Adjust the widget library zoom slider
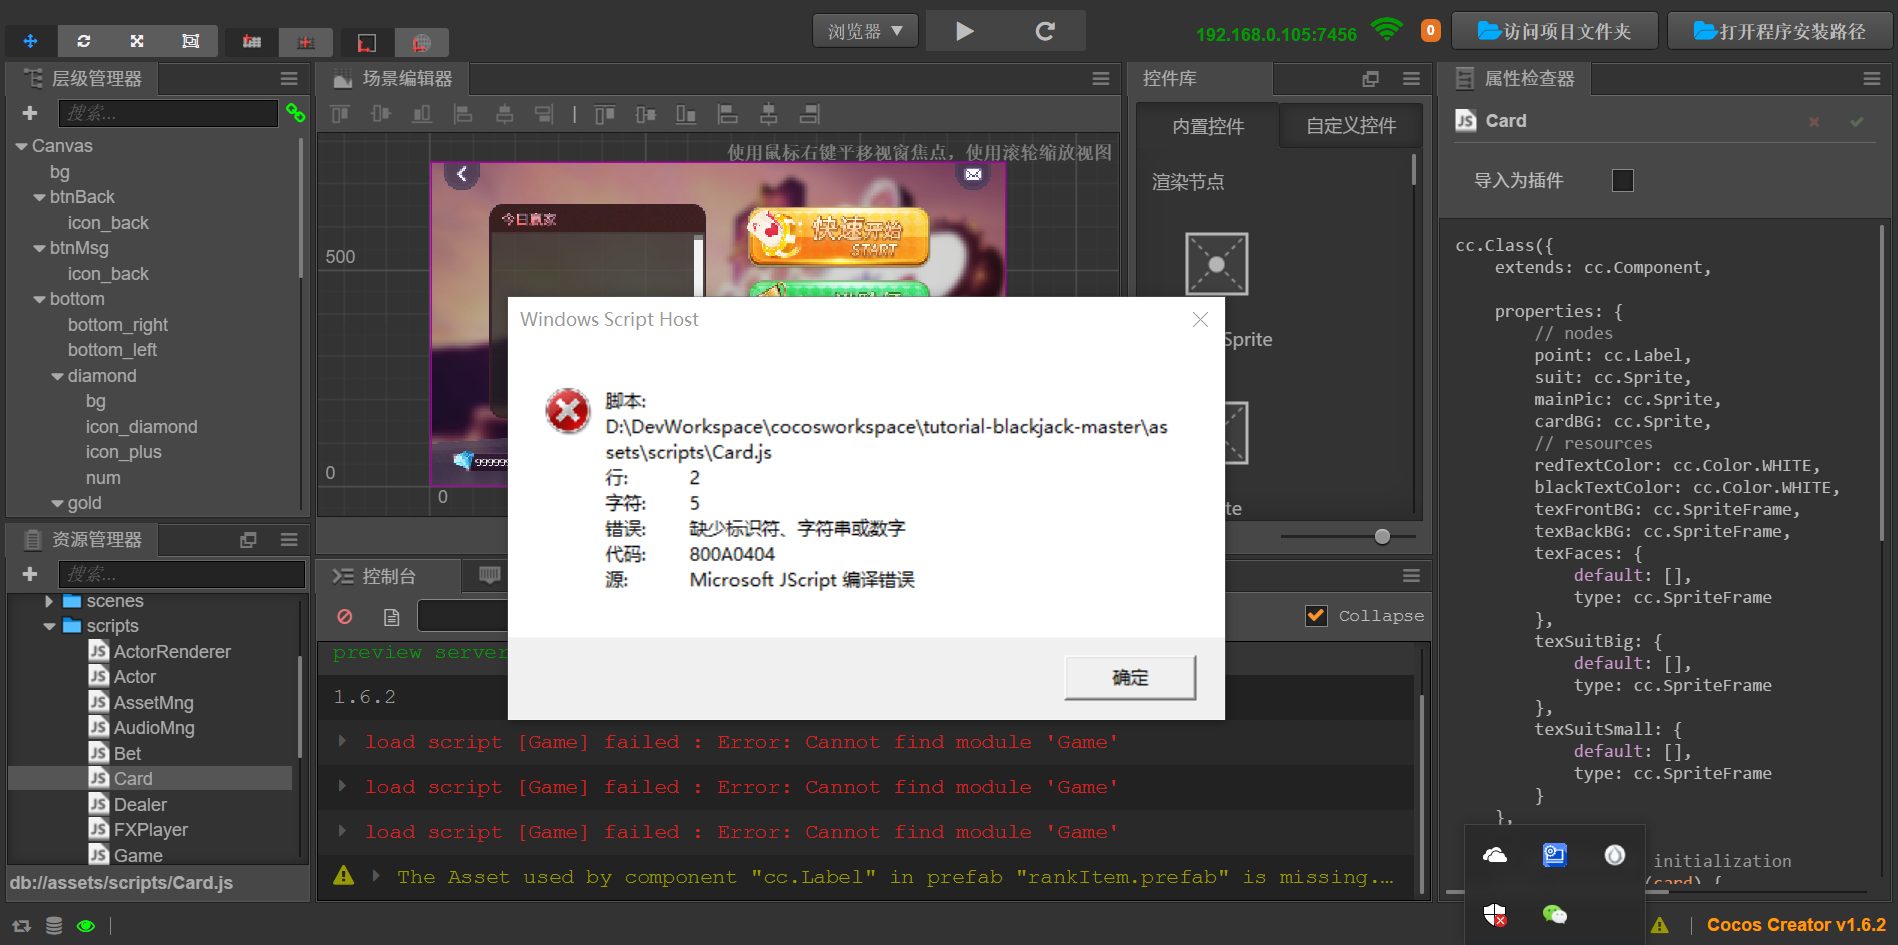Viewport: 1898px width, 945px height. (x=1382, y=537)
